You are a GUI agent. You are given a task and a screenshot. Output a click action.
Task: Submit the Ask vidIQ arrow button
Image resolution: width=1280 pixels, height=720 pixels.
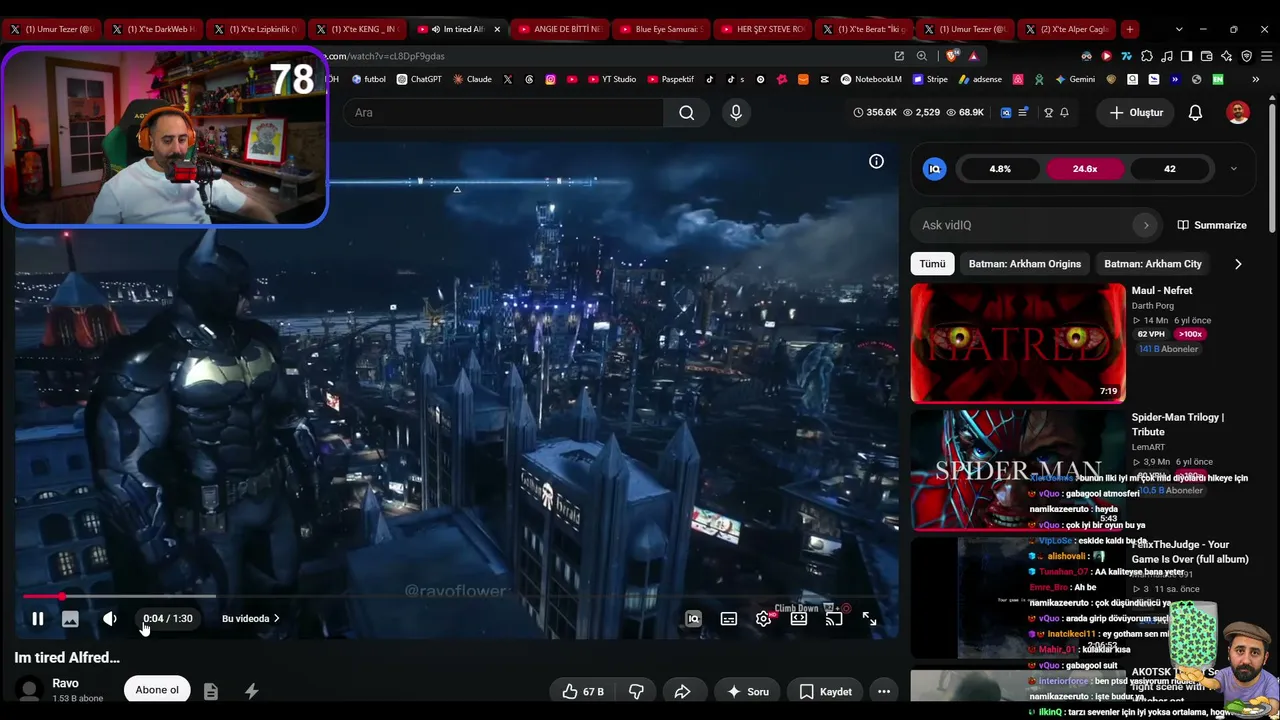click(x=1146, y=225)
